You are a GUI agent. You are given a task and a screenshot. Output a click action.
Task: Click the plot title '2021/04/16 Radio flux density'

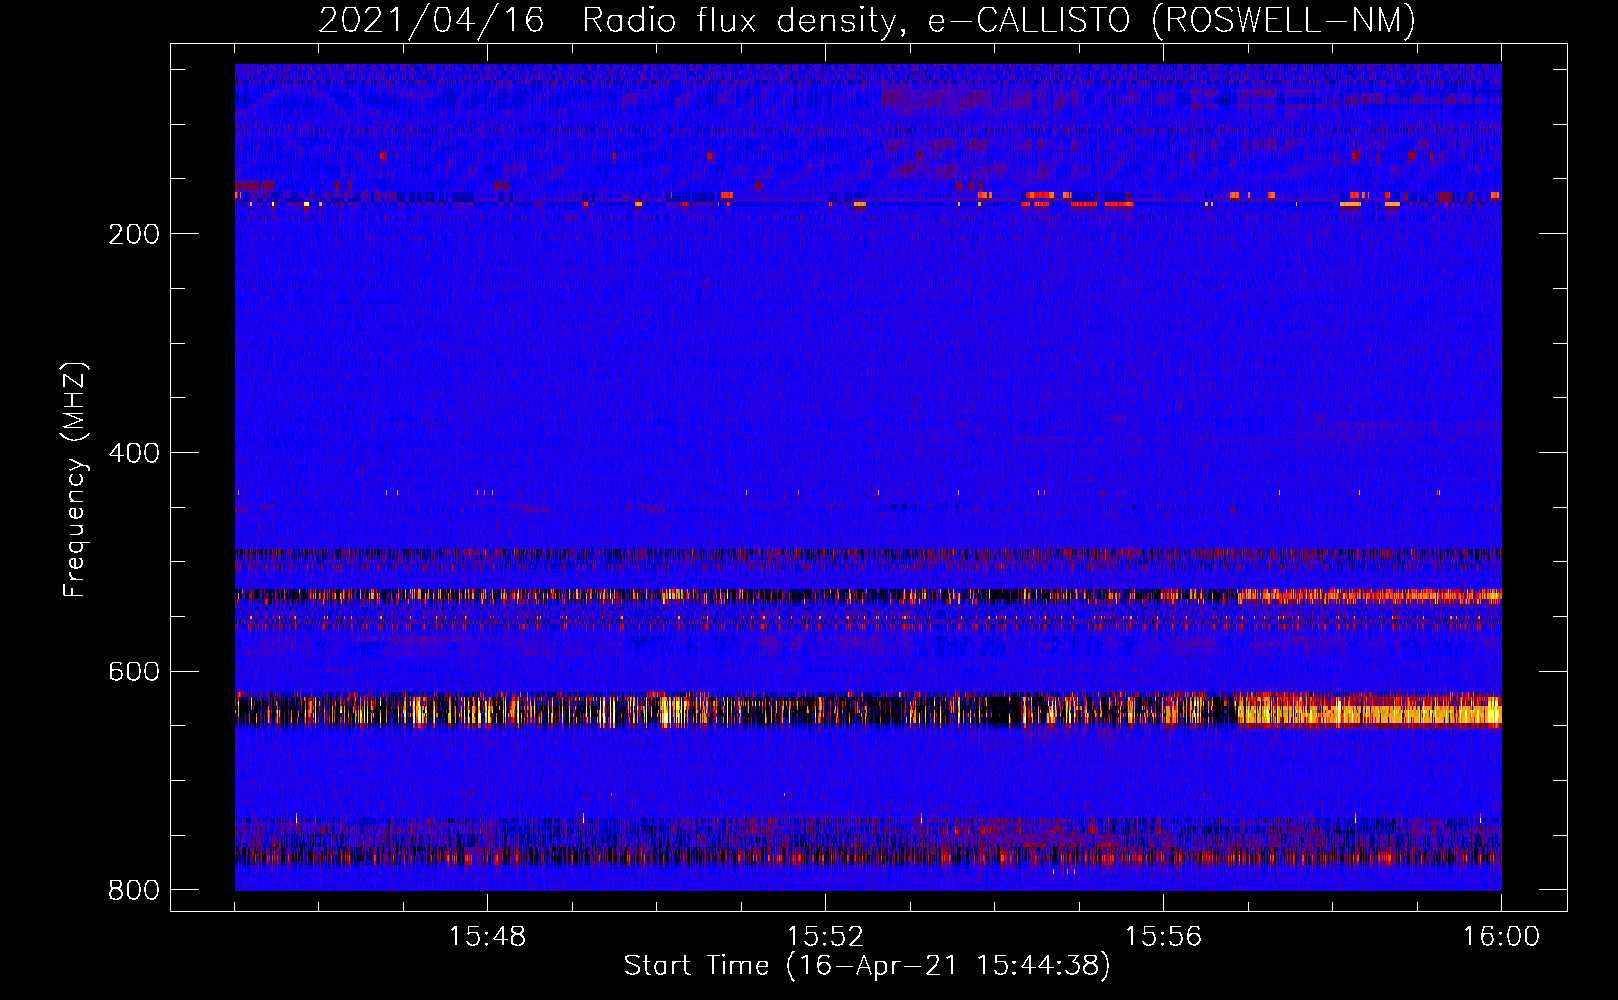click(609, 20)
